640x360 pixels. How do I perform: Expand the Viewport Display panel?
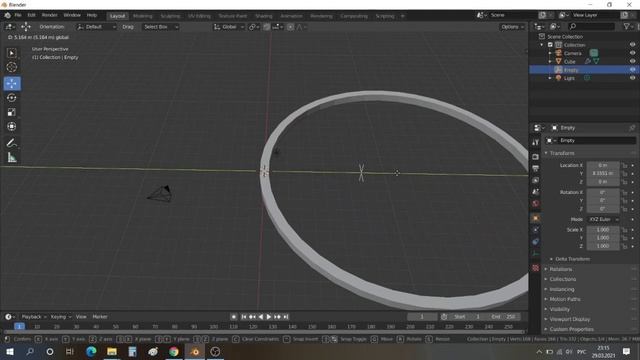coord(569,319)
